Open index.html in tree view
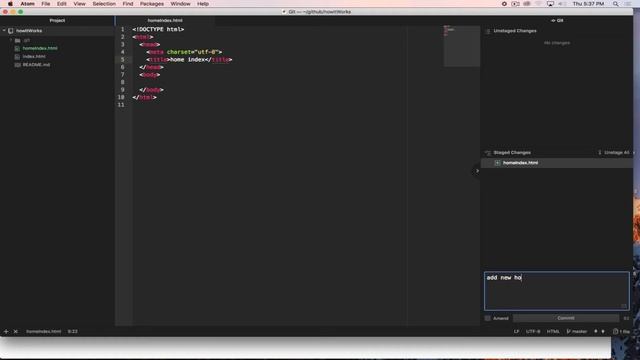The height and width of the screenshot is (360, 640). point(34,56)
